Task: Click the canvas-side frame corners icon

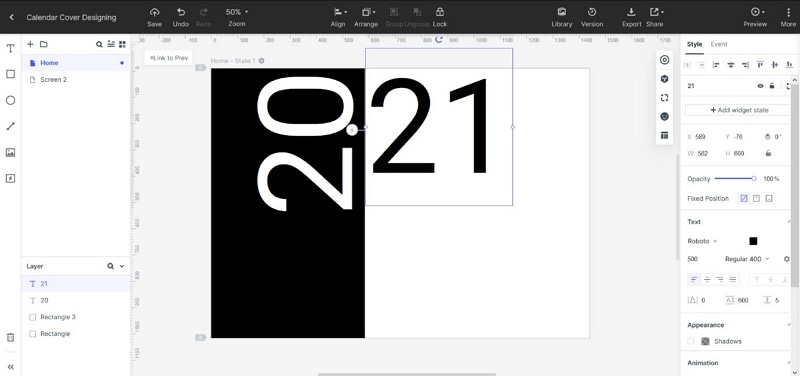Action: pos(664,97)
